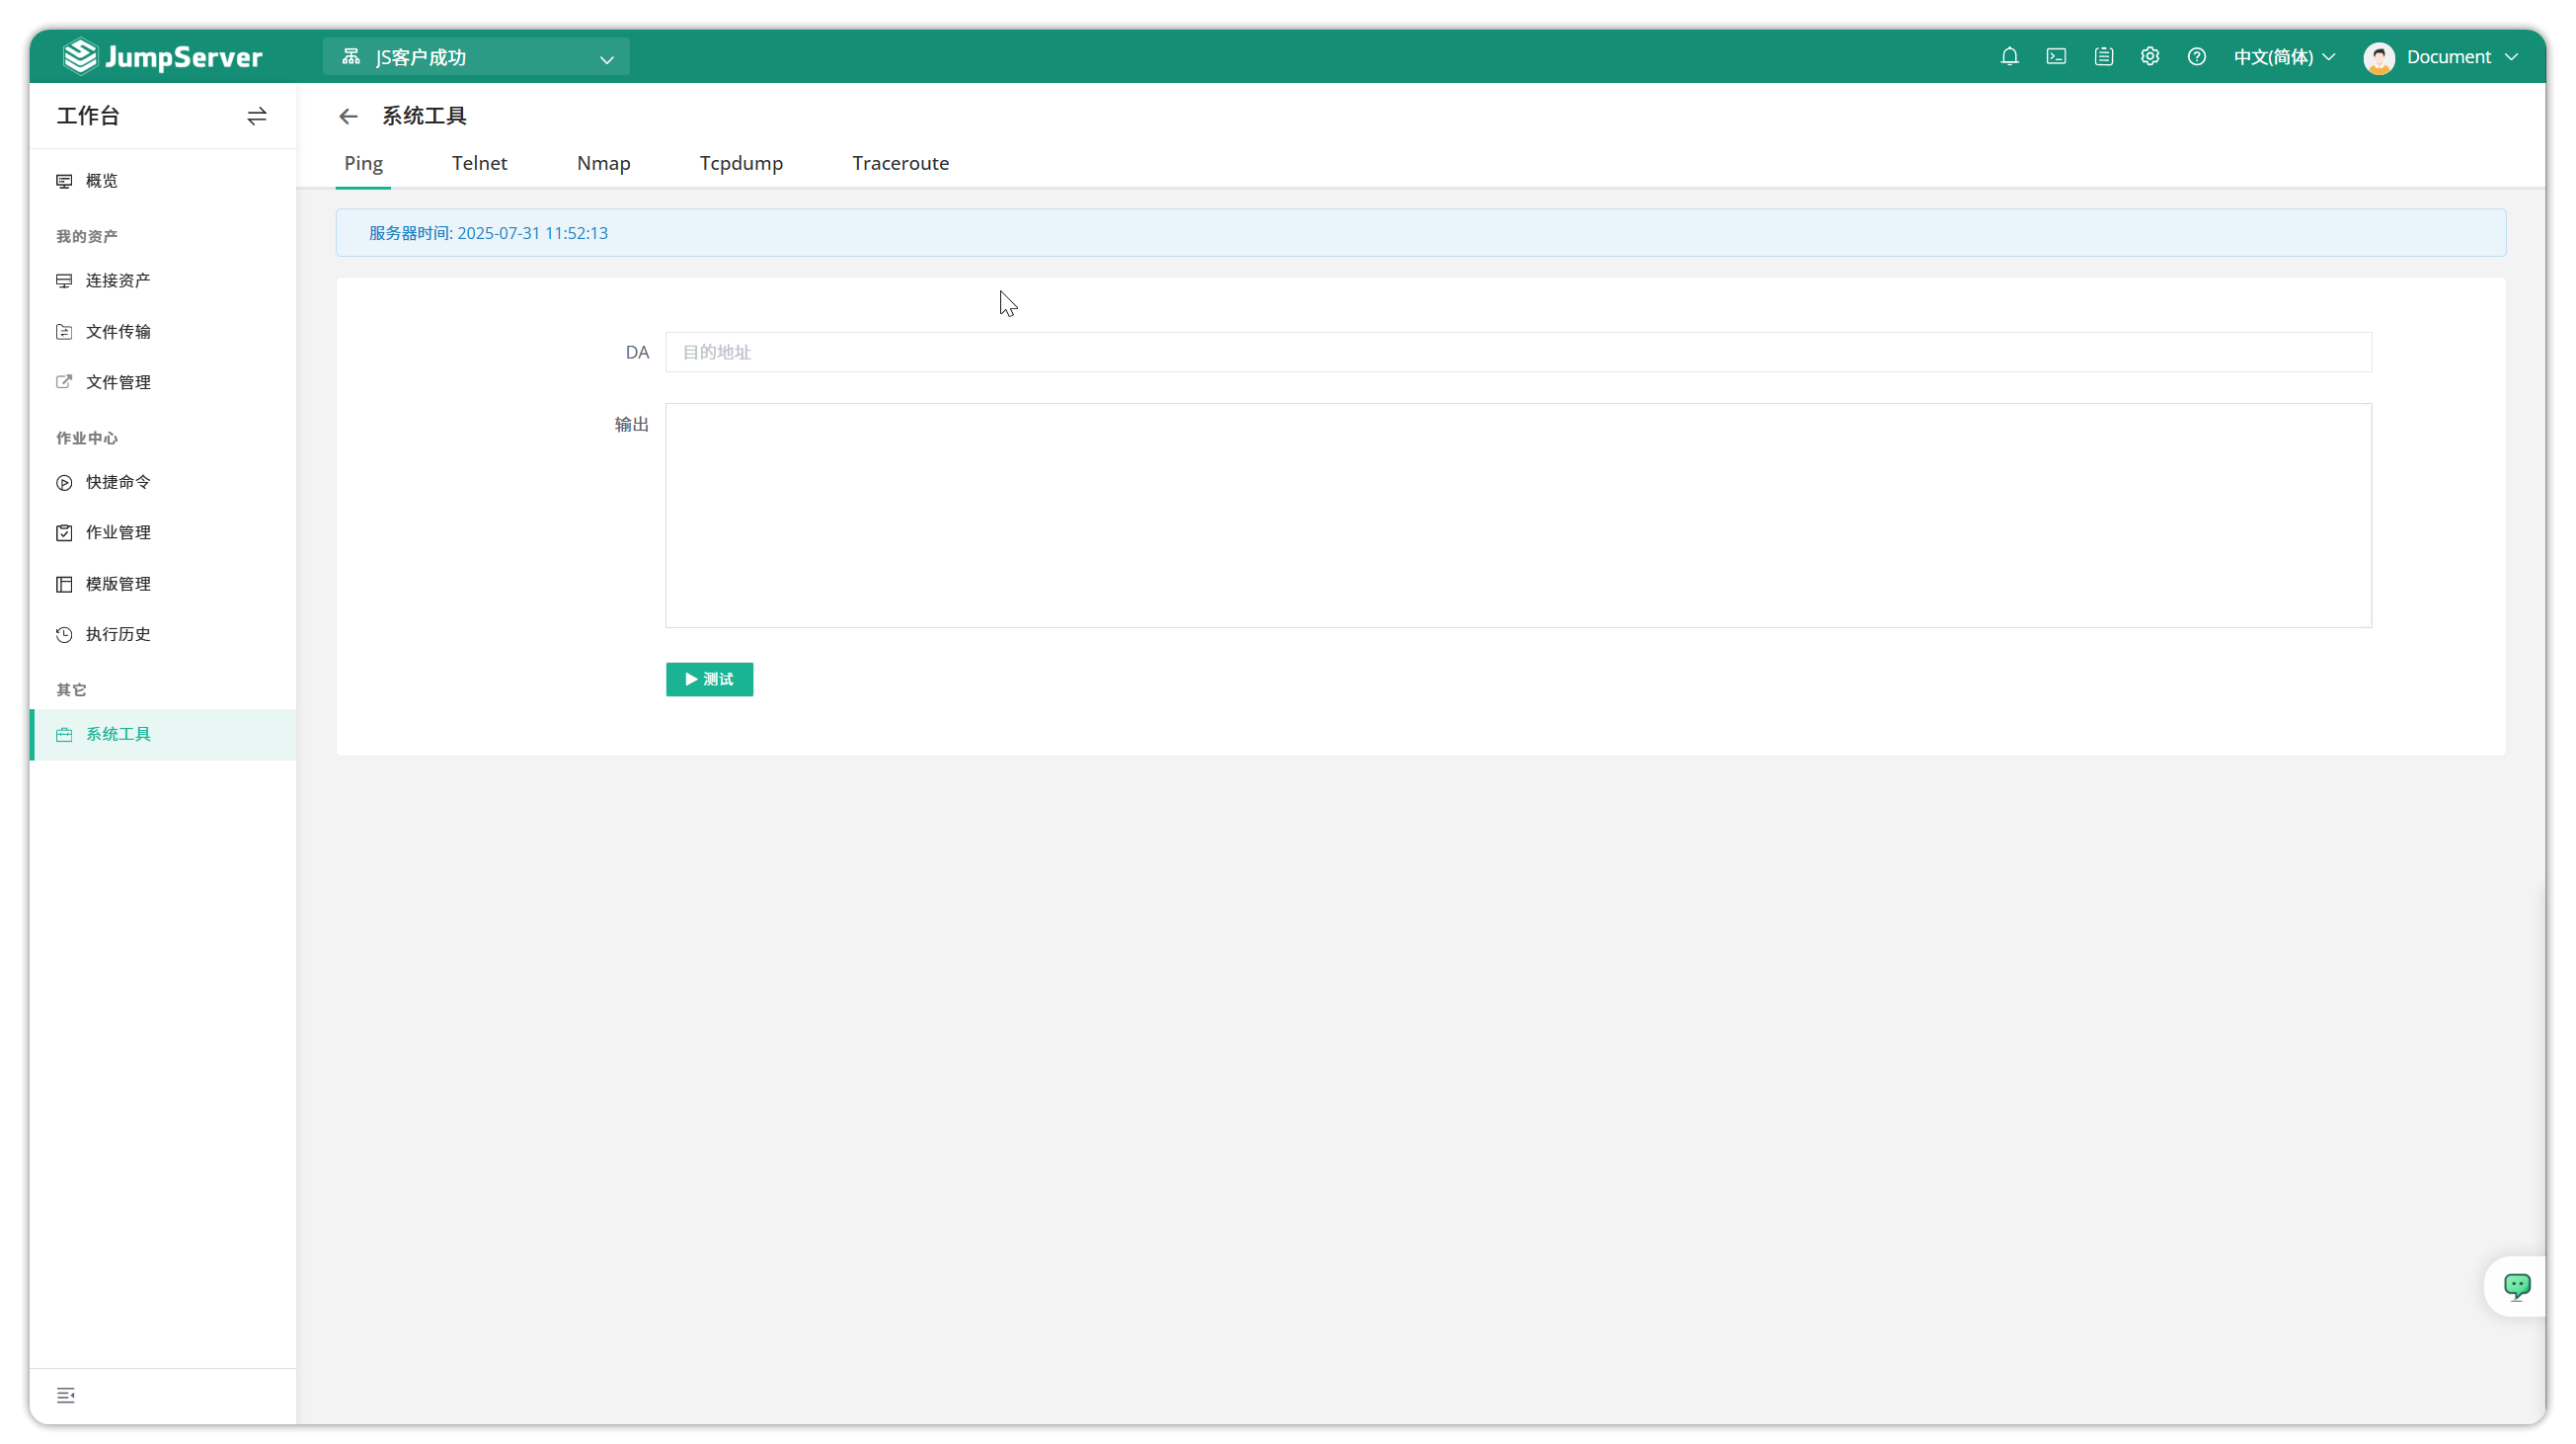Expand the Document user menu

pos(2461,57)
